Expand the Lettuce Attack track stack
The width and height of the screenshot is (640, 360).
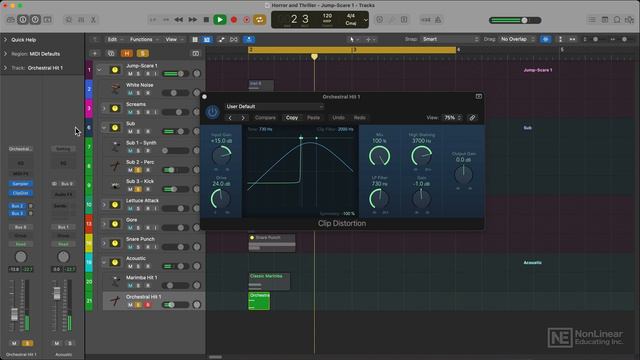point(104,204)
